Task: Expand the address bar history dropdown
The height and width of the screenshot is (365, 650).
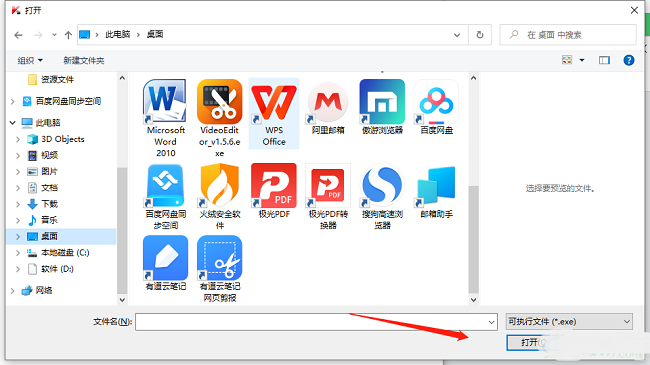Action: (457, 35)
